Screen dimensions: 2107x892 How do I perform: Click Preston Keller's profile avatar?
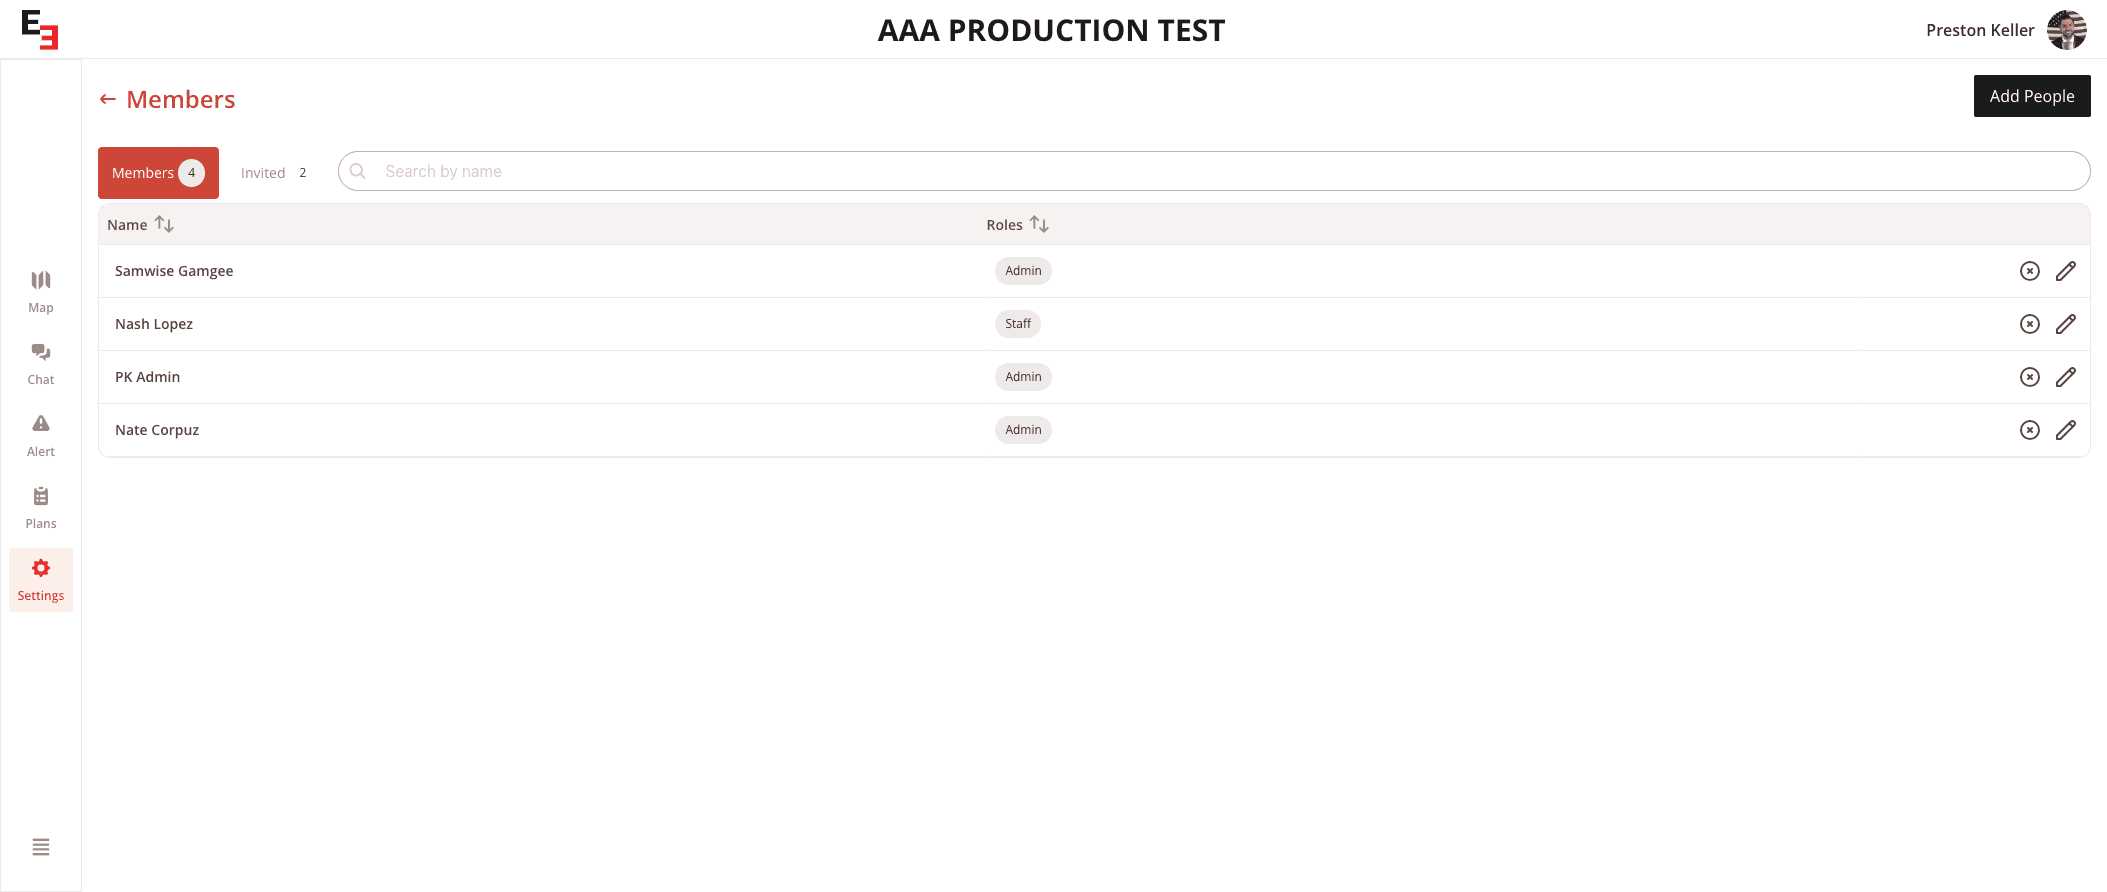(2066, 30)
